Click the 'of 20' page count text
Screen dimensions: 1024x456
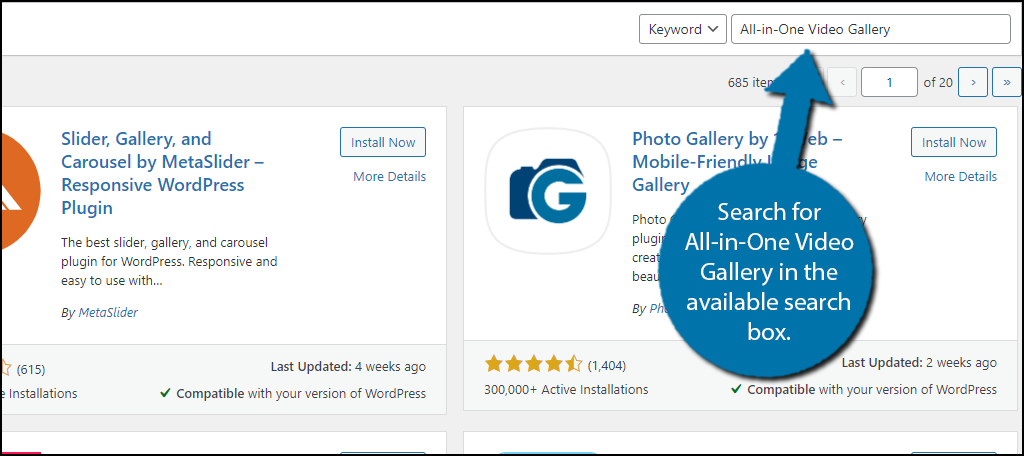938,82
